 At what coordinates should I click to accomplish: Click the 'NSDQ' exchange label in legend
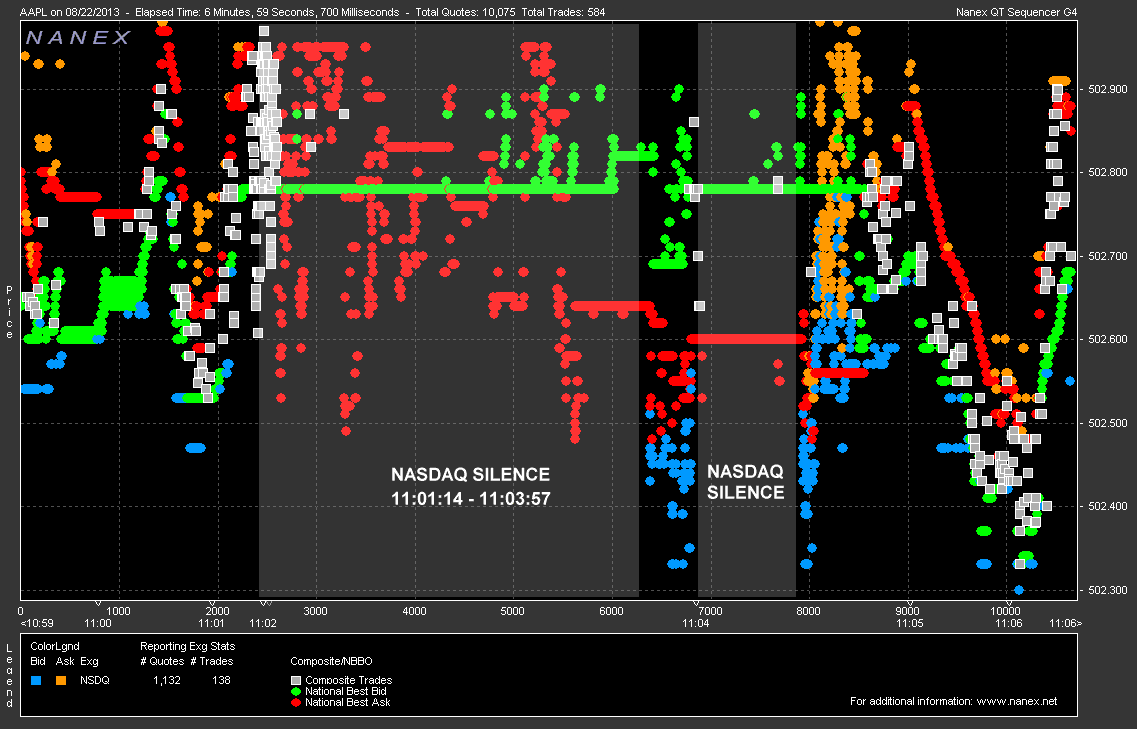tap(94, 680)
